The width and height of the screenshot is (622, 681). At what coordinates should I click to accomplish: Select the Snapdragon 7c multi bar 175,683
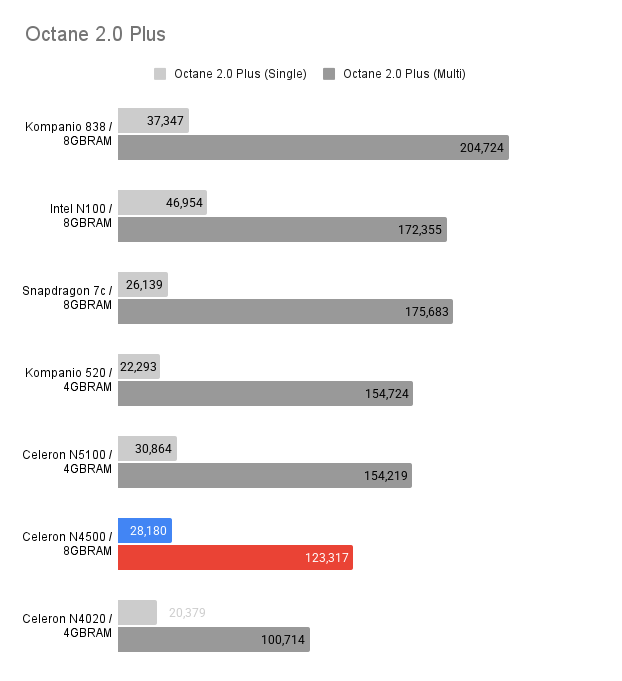(285, 311)
